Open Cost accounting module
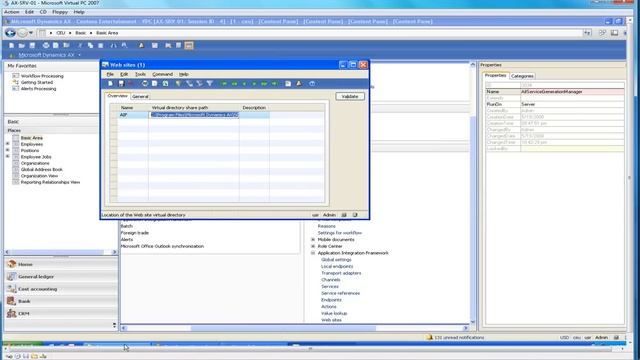 coord(61,289)
